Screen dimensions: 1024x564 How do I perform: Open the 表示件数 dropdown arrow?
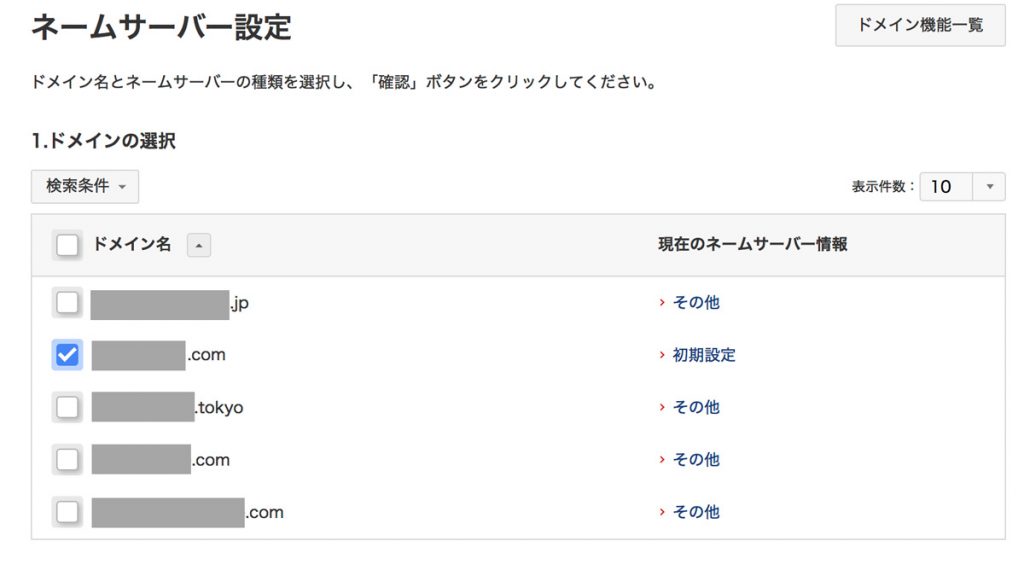pyautogui.click(x=989, y=186)
